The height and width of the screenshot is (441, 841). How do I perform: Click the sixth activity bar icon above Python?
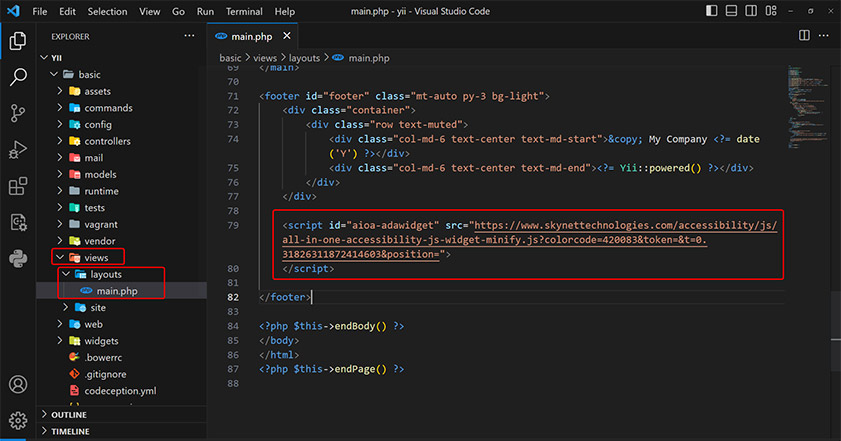point(18,222)
